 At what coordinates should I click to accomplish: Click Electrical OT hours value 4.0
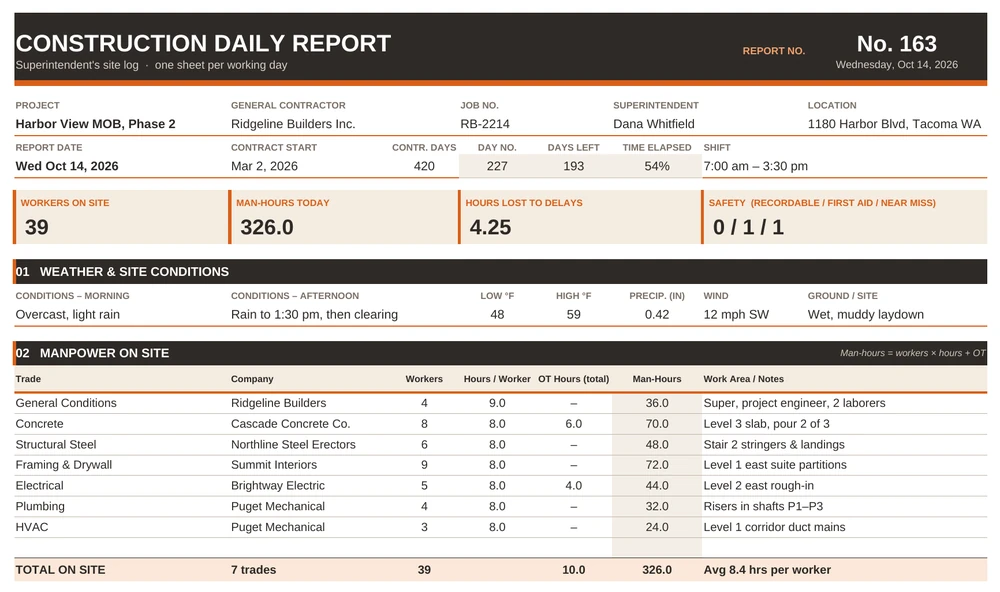(x=573, y=485)
